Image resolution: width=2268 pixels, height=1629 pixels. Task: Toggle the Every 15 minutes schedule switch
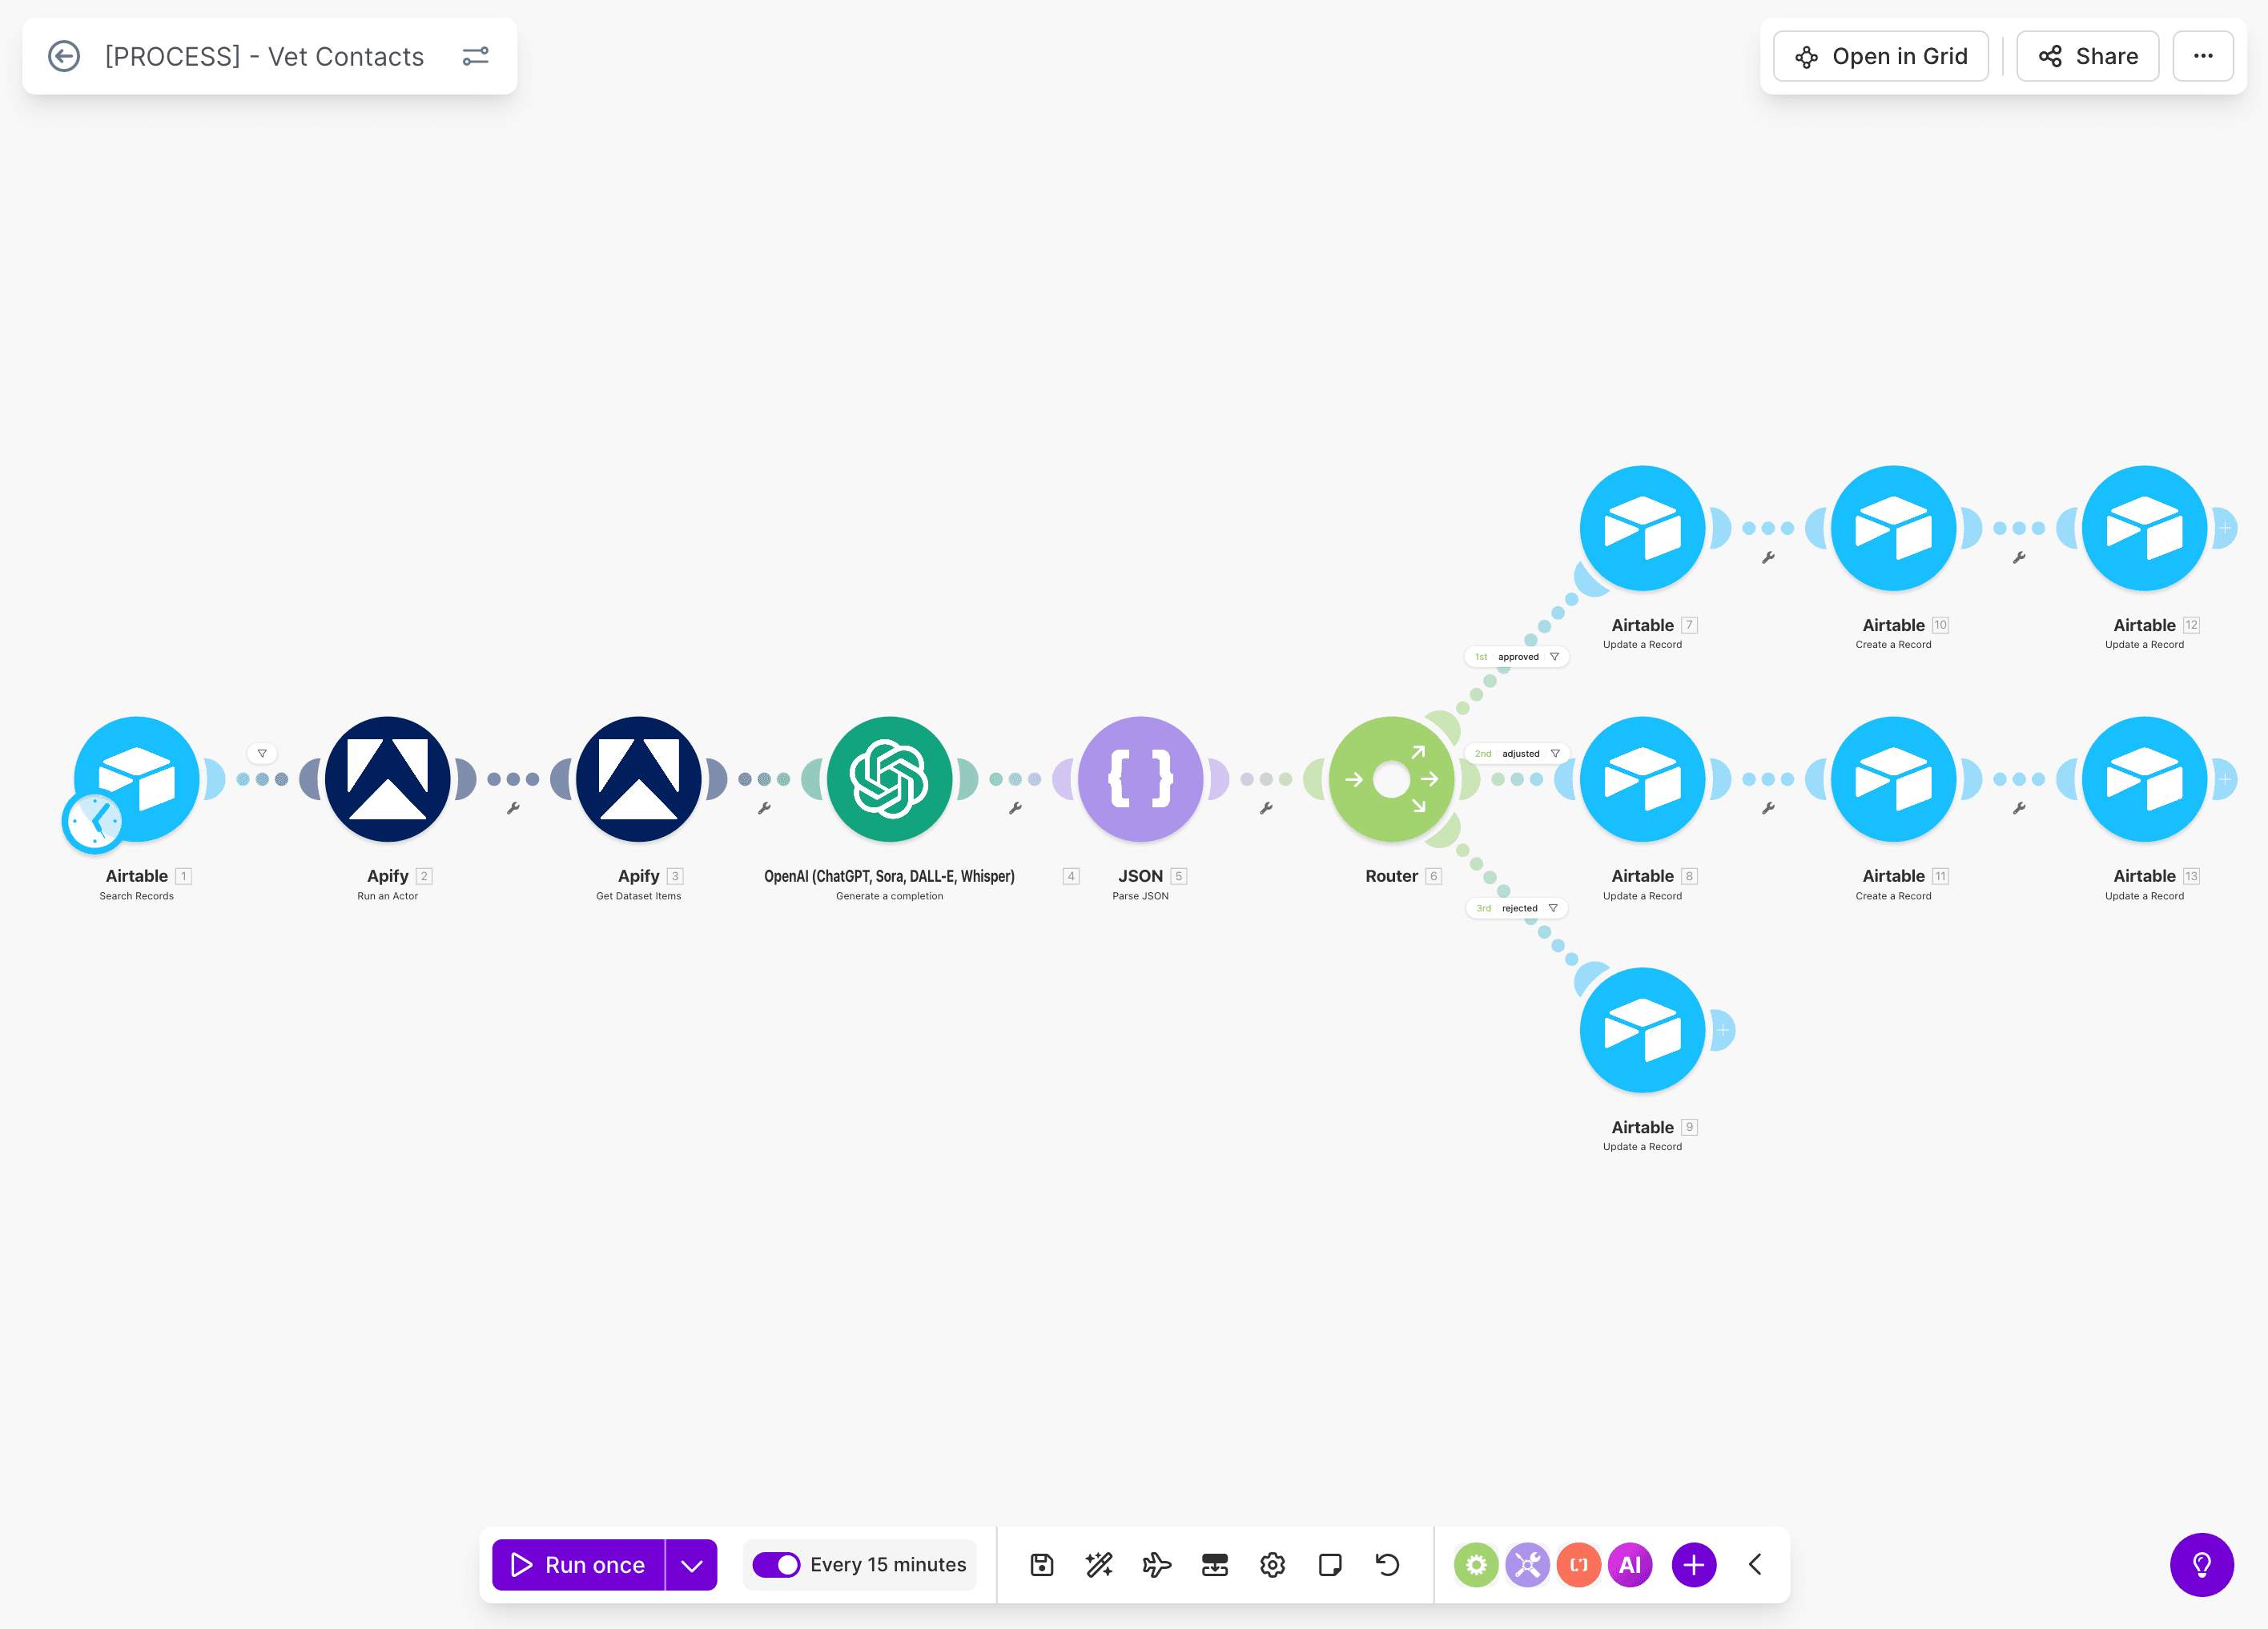coord(776,1564)
